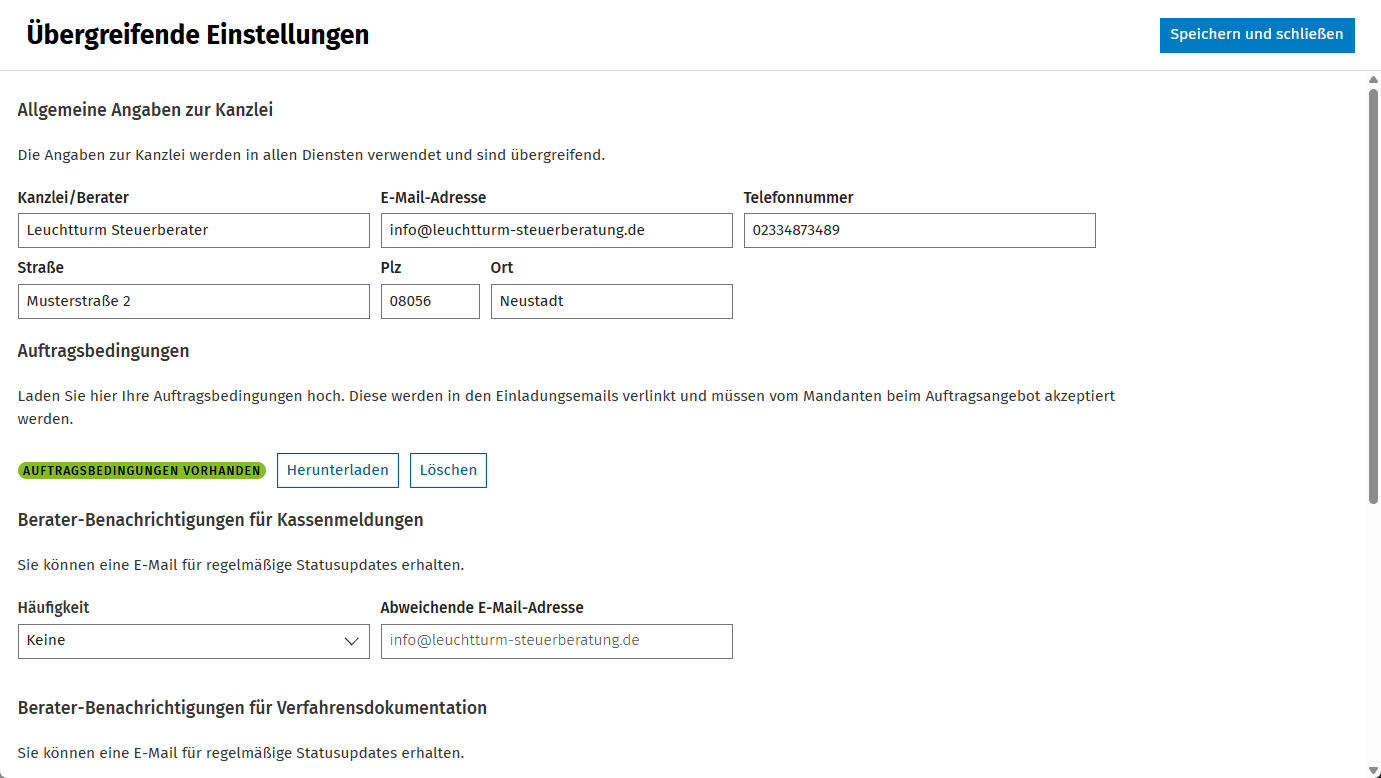Viewport: 1381px width, 778px height.
Task: Click the Berater-Benachrichtigungen für Verfahrensdokumentation heading
Action: (253, 708)
